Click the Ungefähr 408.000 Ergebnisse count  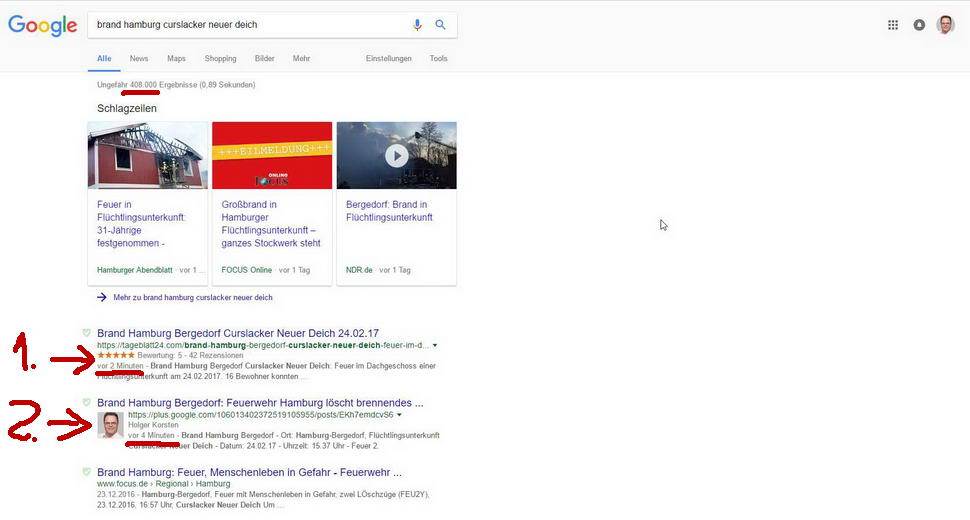point(176,85)
